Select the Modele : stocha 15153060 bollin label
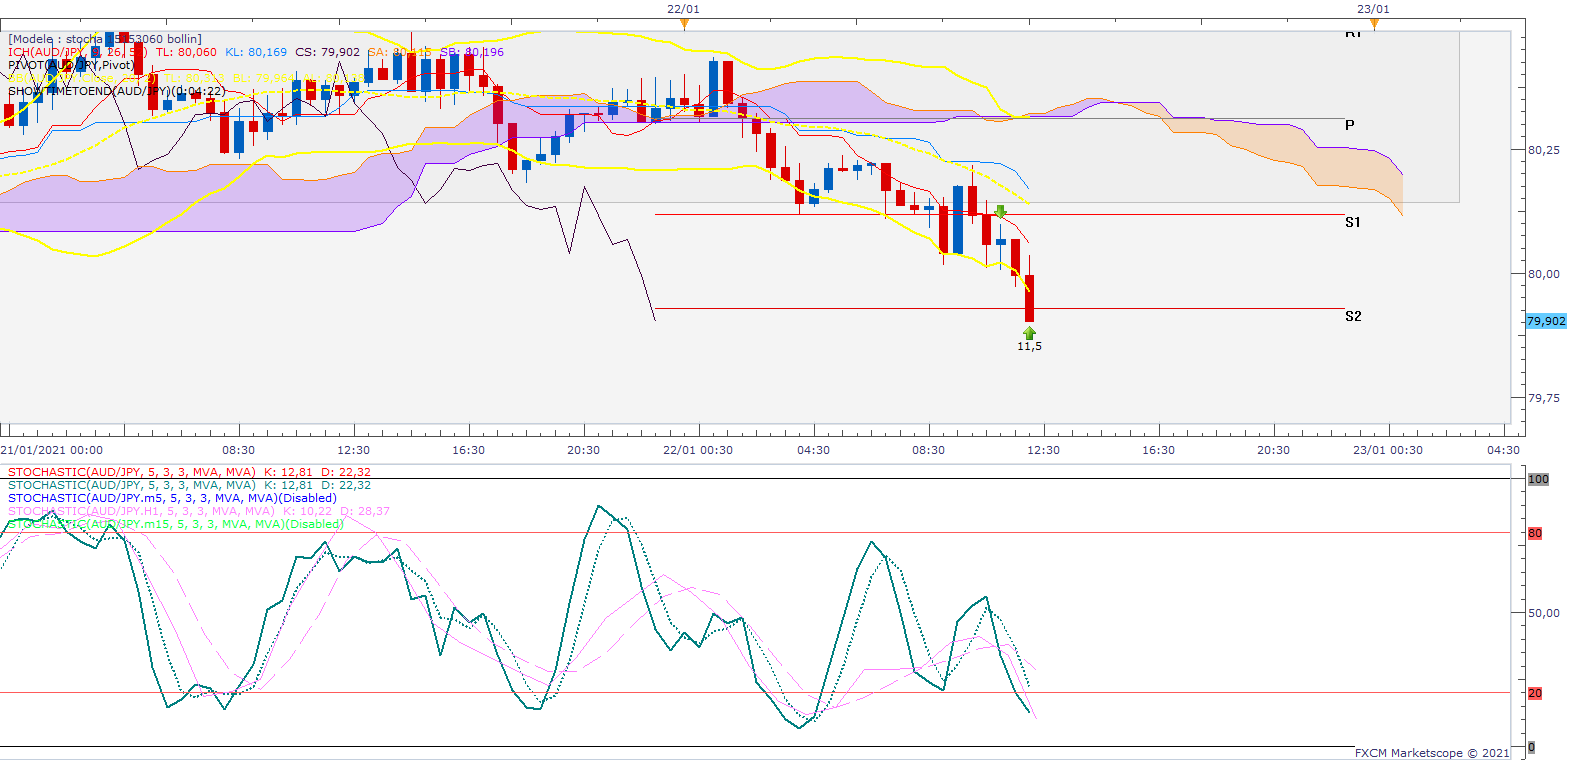1583x760 pixels. tap(105, 39)
